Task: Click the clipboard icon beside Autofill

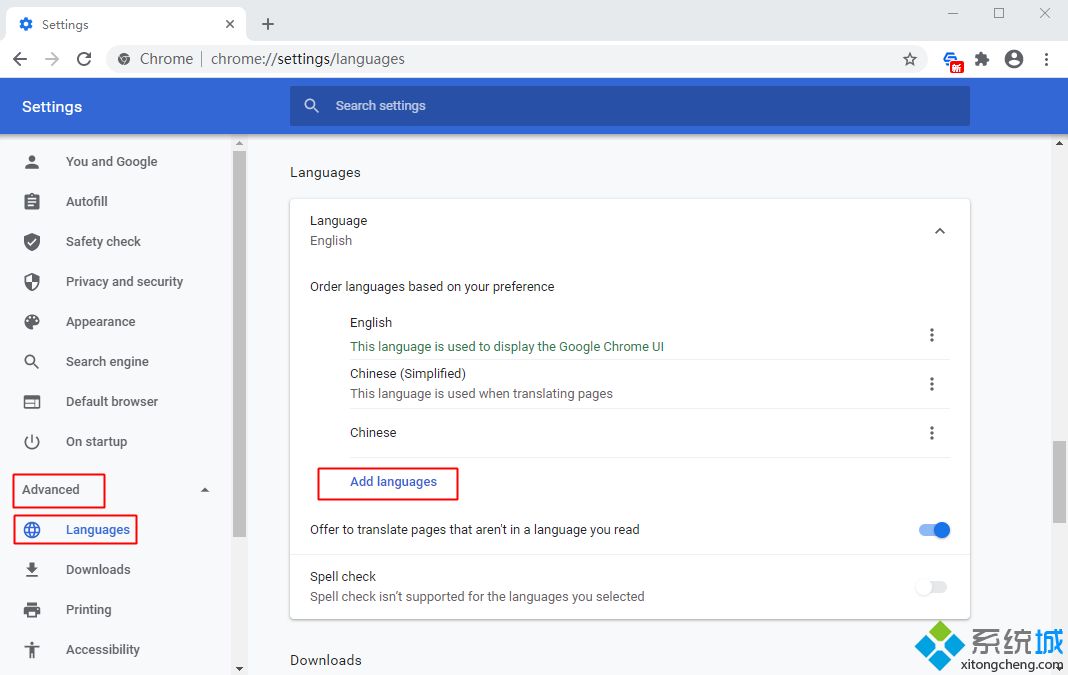Action: coord(32,202)
